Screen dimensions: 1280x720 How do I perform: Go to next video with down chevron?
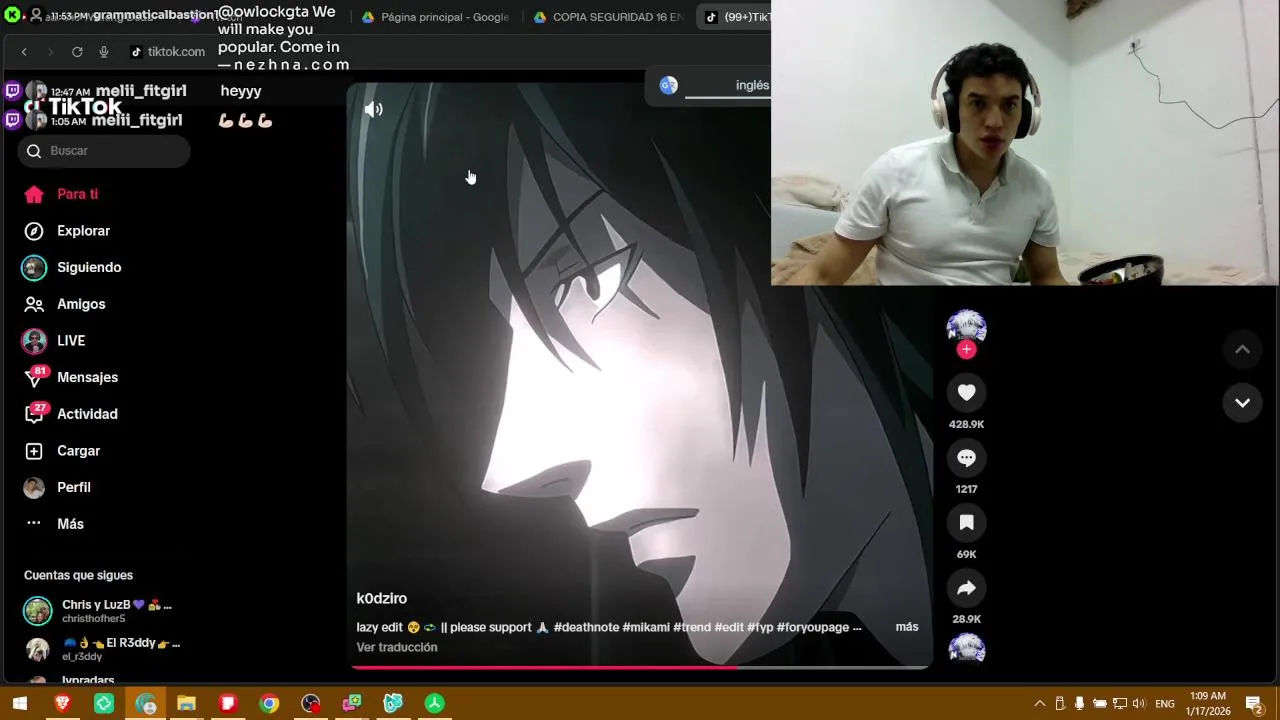1242,403
